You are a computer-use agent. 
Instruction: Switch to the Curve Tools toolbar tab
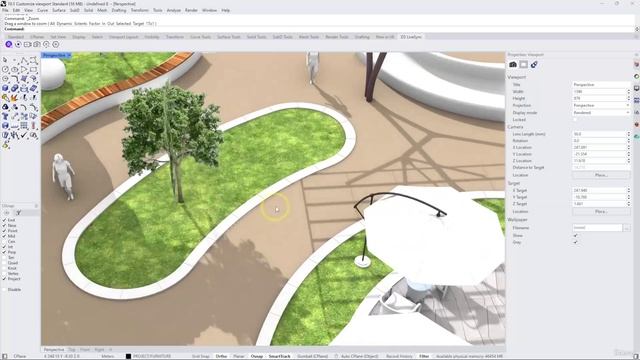pos(200,37)
